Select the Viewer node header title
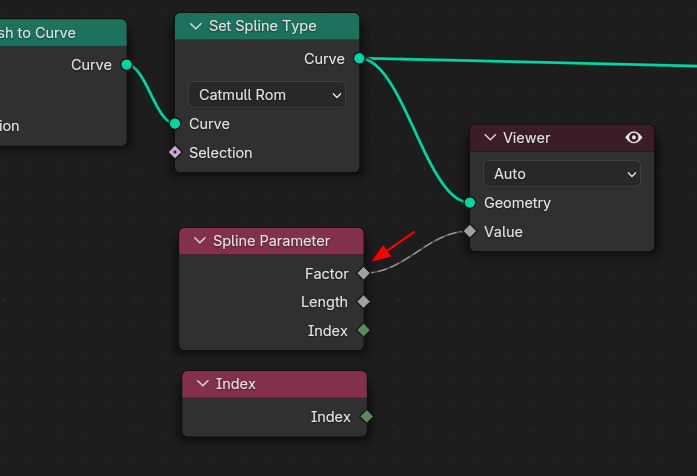Image resolution: width=697 pixels, height=476 pixels. pos(526,138)
